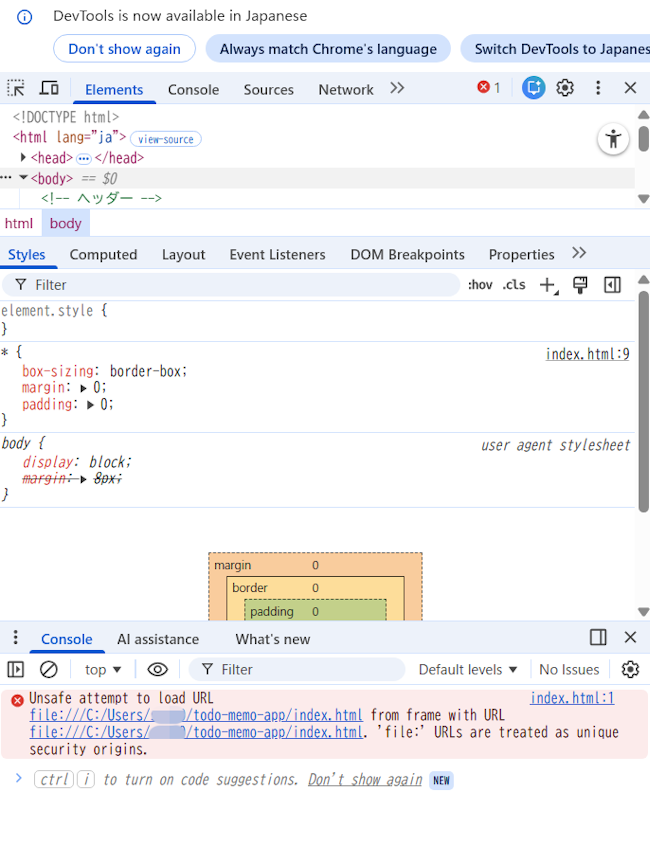Click the AI assistance icon in toolbar
650x846 pixels.
point(533,88)
